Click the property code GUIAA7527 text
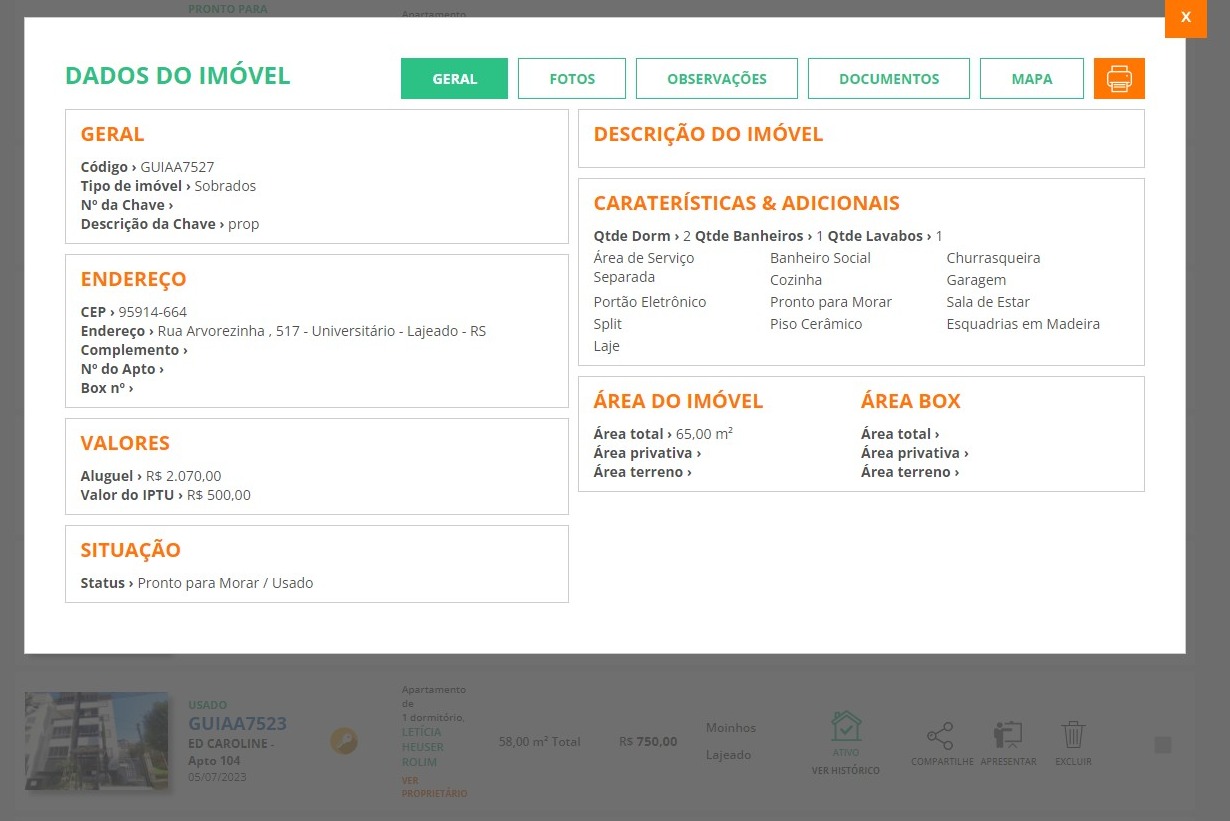Viewport: 1230px width, 821px height. 177,167
